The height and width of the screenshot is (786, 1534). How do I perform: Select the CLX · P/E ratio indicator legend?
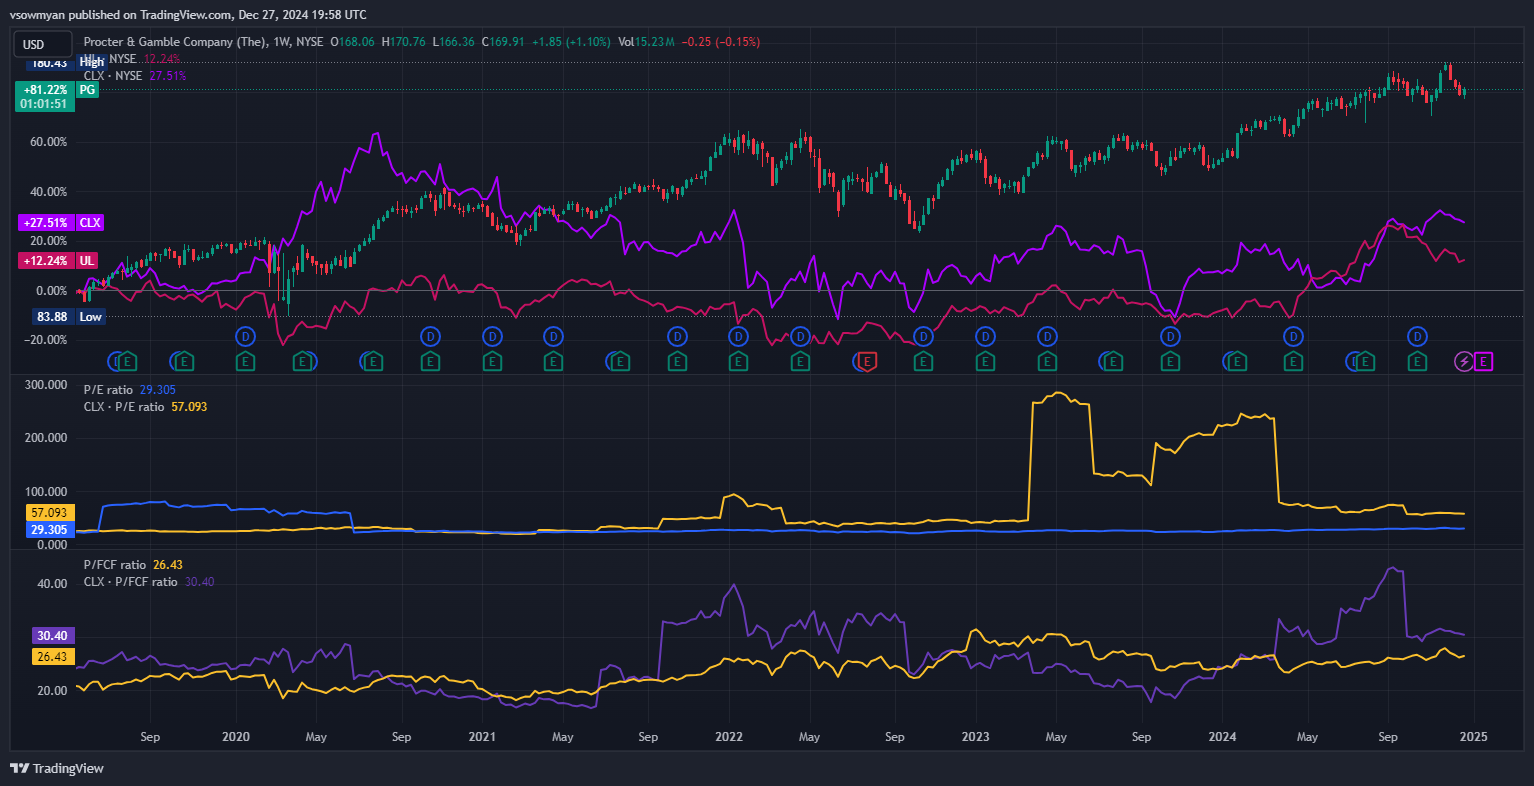146,407
